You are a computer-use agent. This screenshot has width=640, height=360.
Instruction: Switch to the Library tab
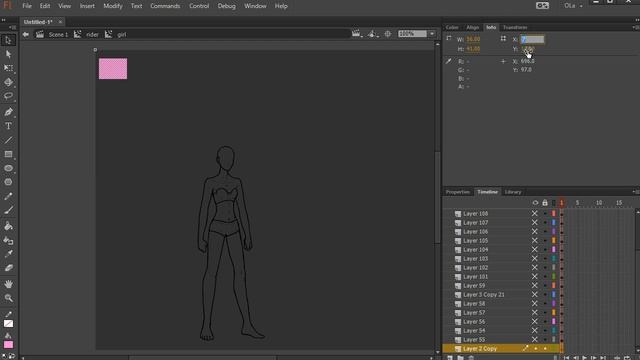pos(513,192)
